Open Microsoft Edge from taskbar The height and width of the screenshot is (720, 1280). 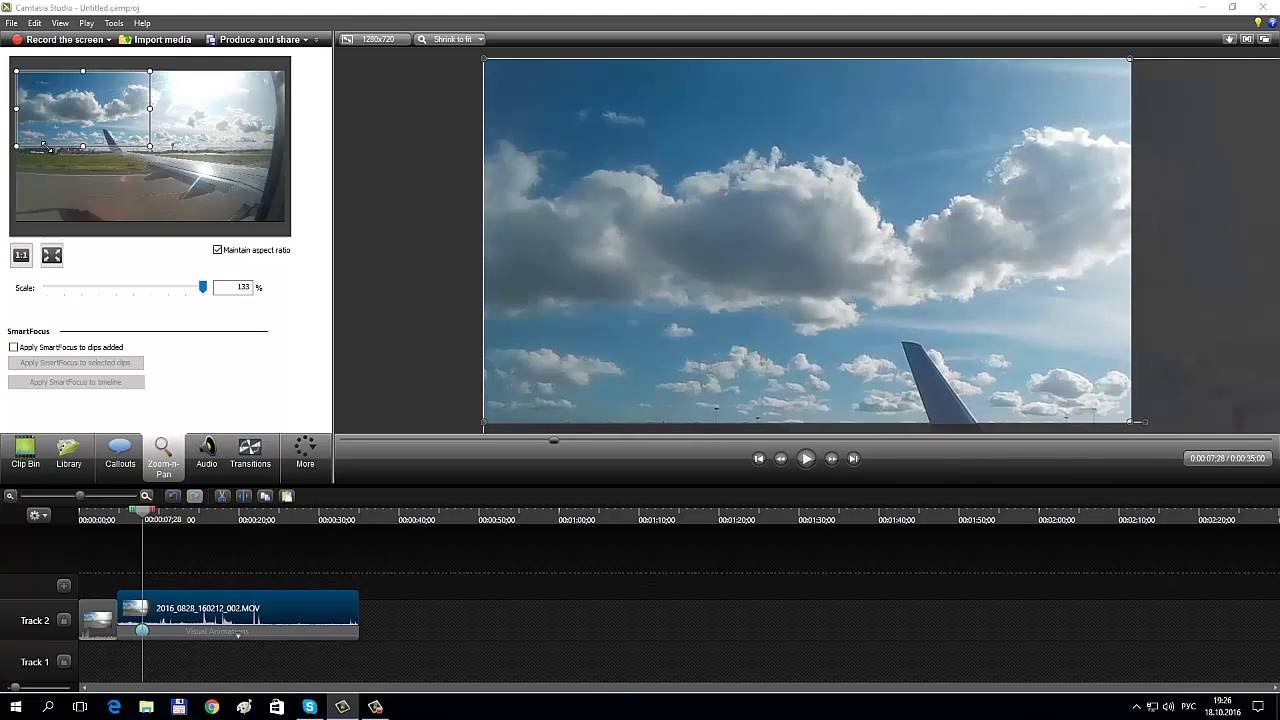pyautogui.click(x=114, y=707)
